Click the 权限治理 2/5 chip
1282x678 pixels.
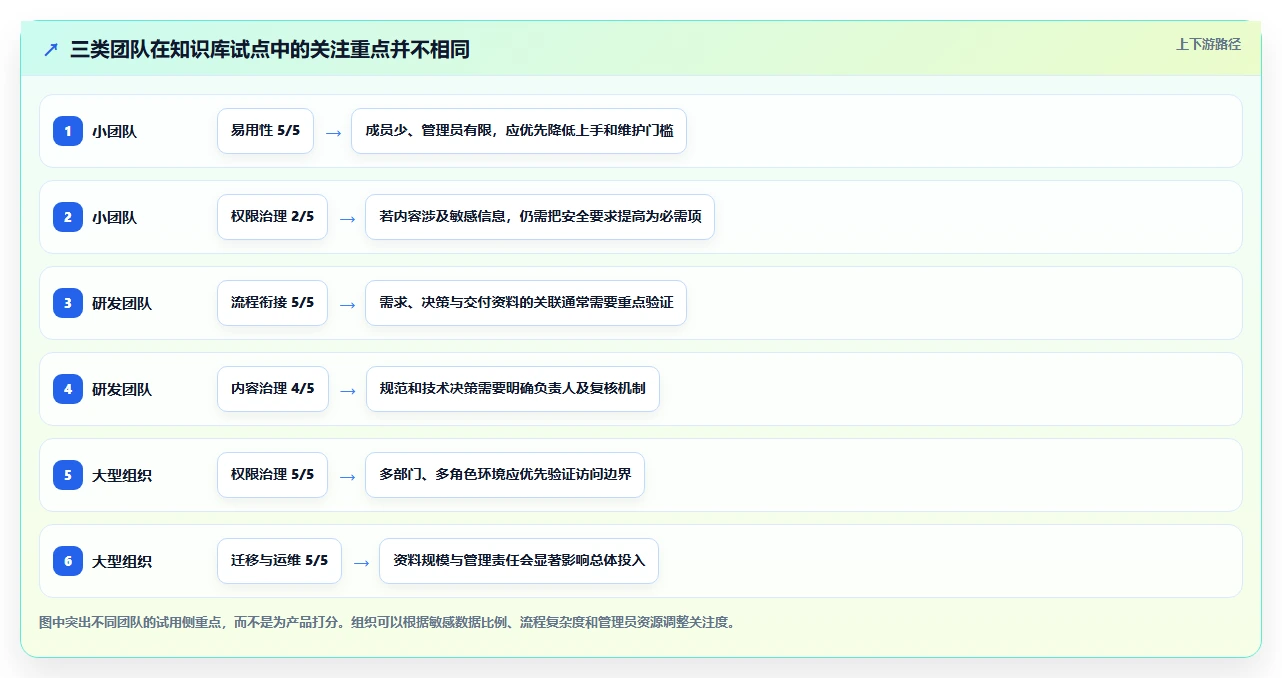point(272,217)
